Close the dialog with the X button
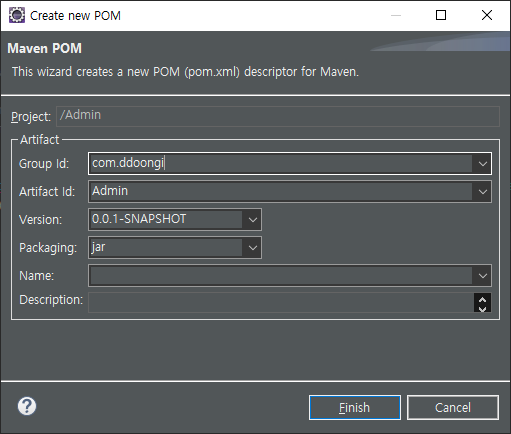The image size is (511, 434). 487,15
